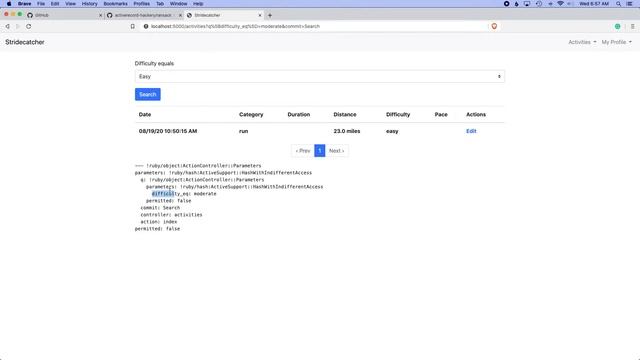Reload the current page

point(29,26)
